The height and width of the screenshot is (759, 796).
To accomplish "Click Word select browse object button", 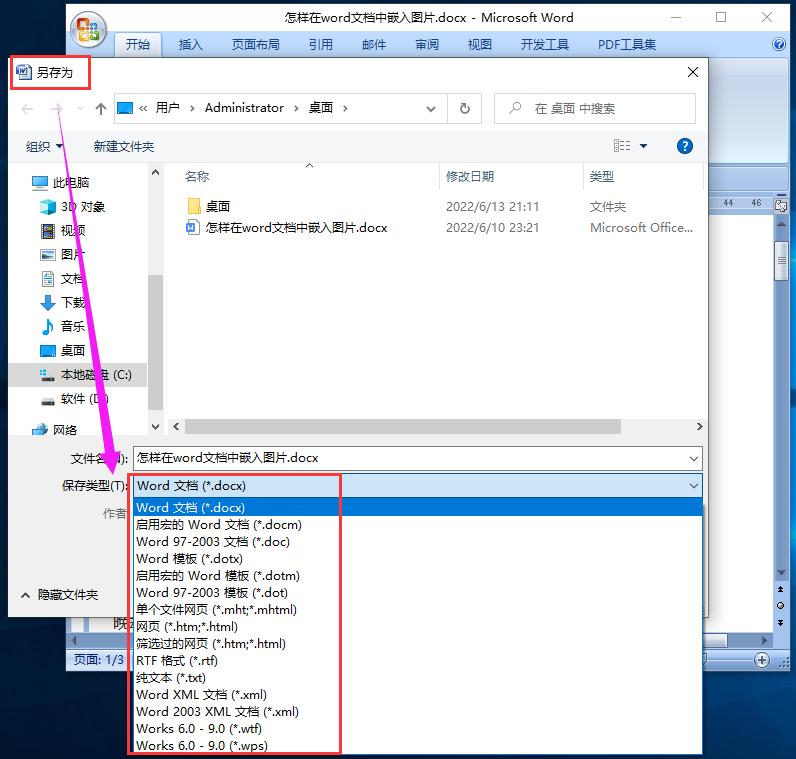I will (780, 605).
